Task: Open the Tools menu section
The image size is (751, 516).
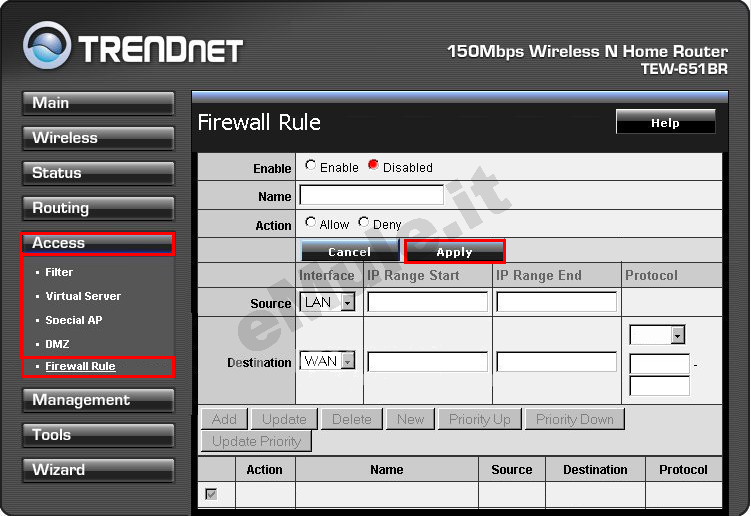Action: 98,436
